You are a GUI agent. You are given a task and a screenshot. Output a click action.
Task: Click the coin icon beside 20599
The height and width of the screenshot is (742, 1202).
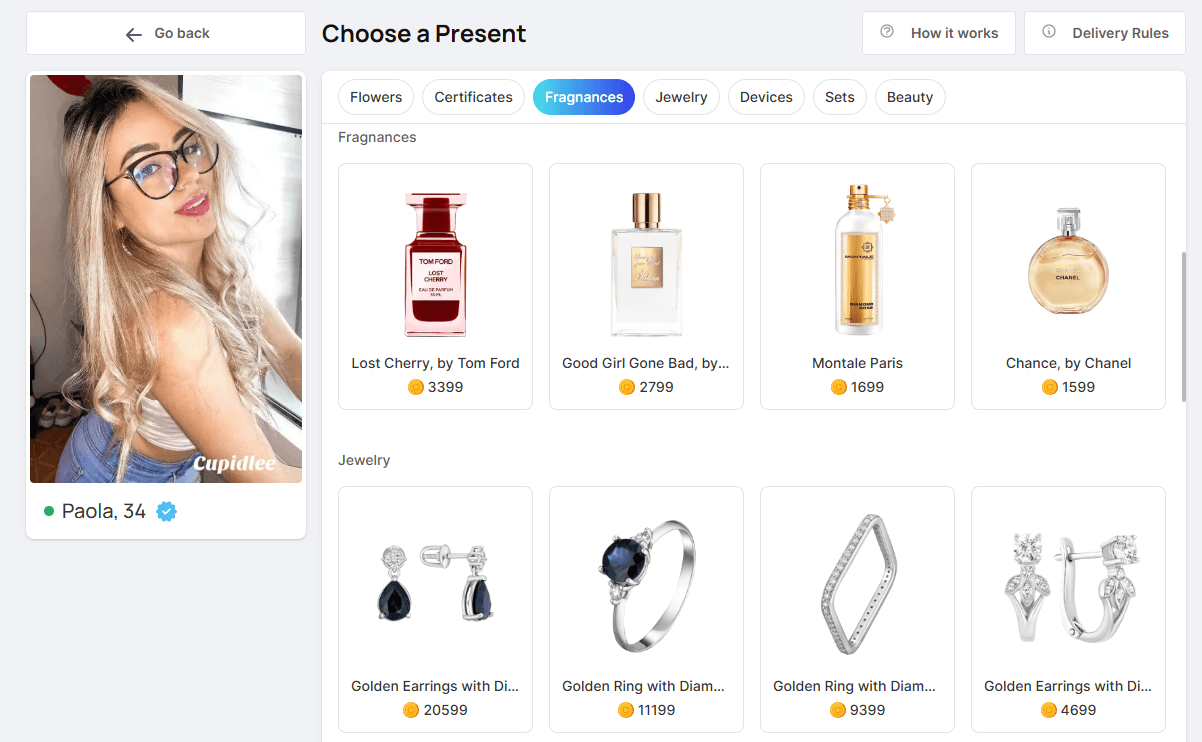click(x=410, y=710)
